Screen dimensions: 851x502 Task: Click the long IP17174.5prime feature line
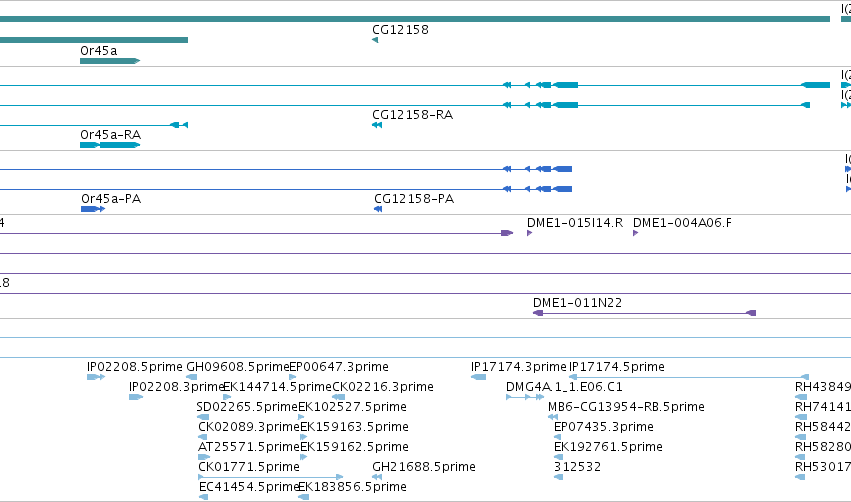tap(689, 377)
